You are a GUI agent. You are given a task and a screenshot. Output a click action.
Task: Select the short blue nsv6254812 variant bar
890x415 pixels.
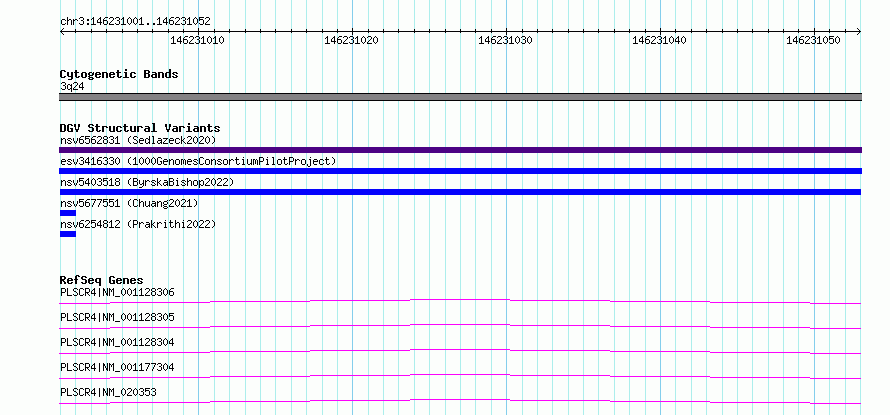click(x=68, y=234)
